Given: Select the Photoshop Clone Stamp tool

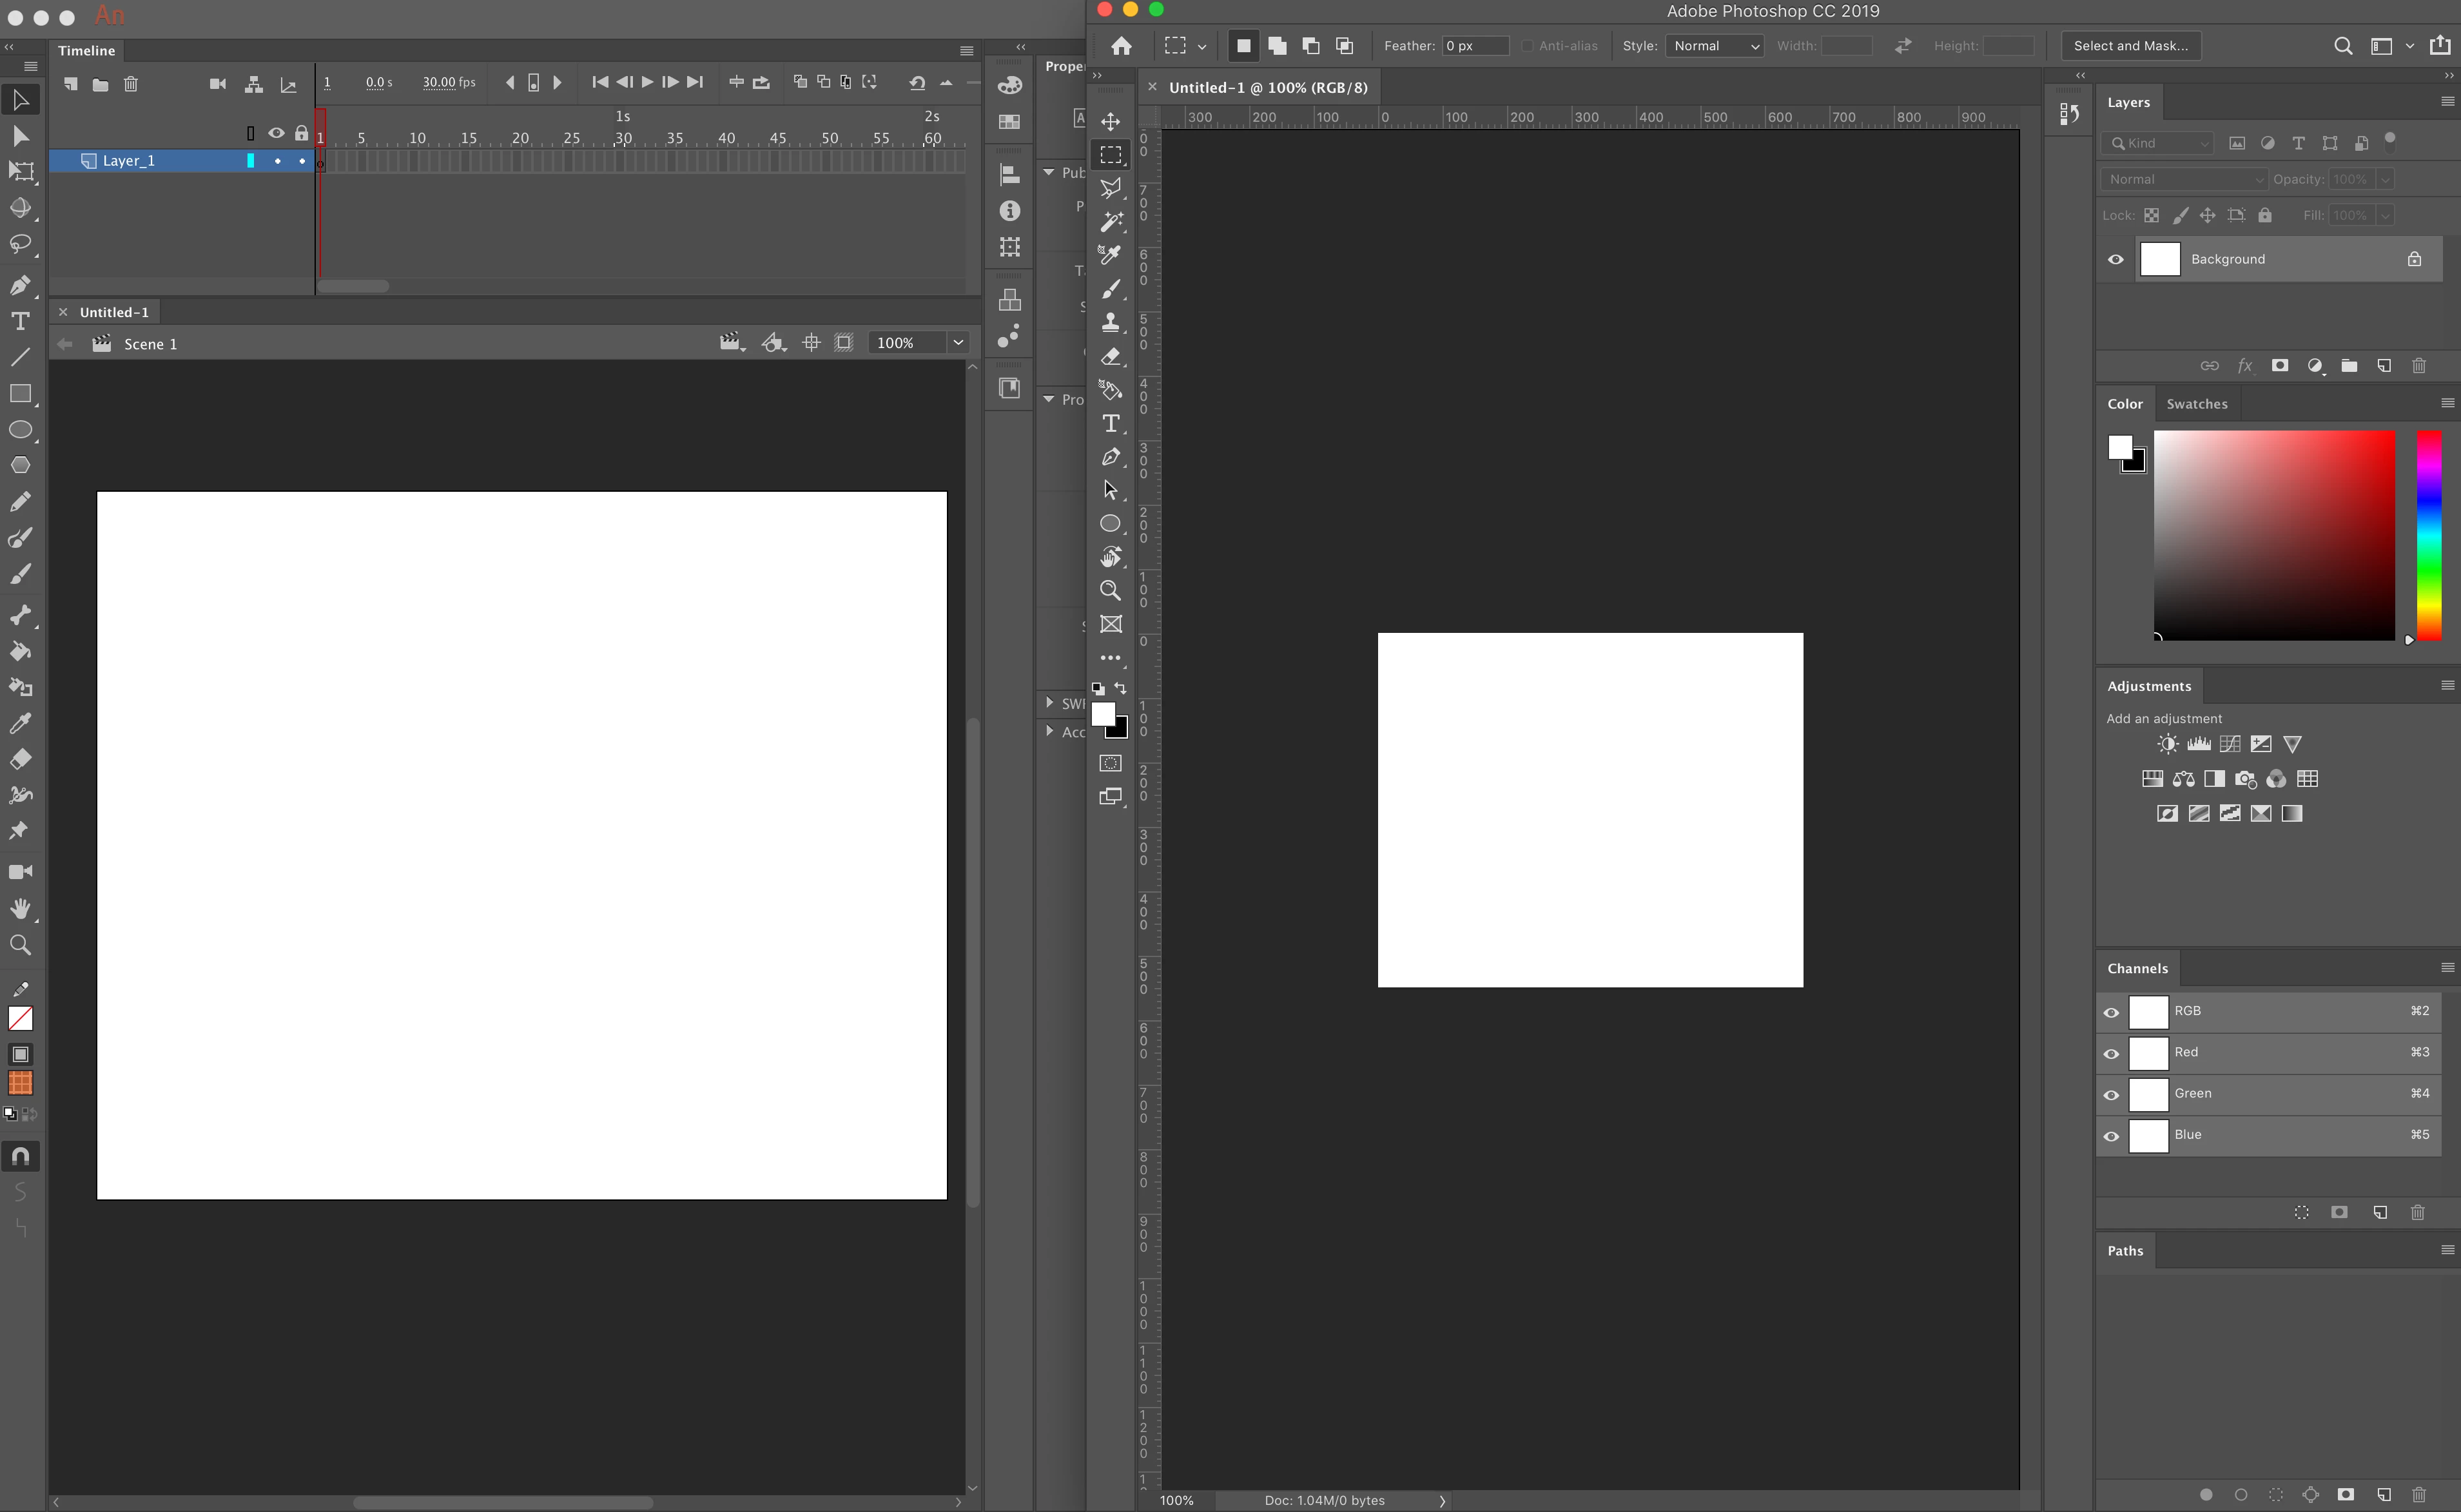Looking at the screenshot, I should (x=1110, y=322).
